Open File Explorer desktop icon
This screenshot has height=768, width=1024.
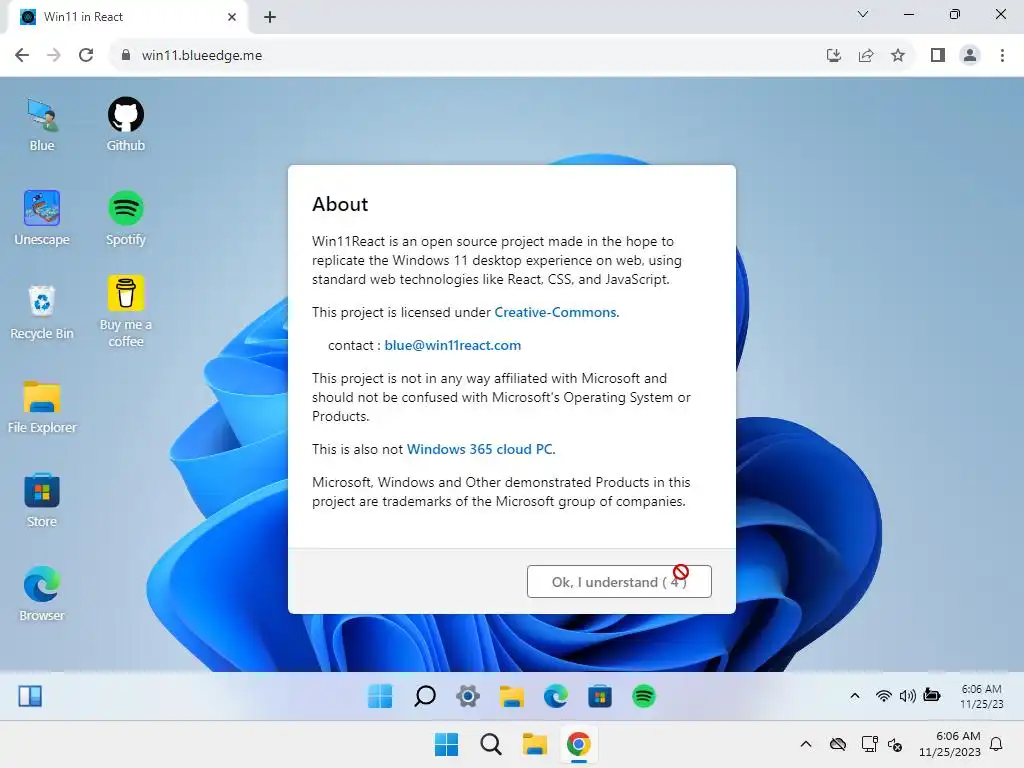(x=42, y=406)
